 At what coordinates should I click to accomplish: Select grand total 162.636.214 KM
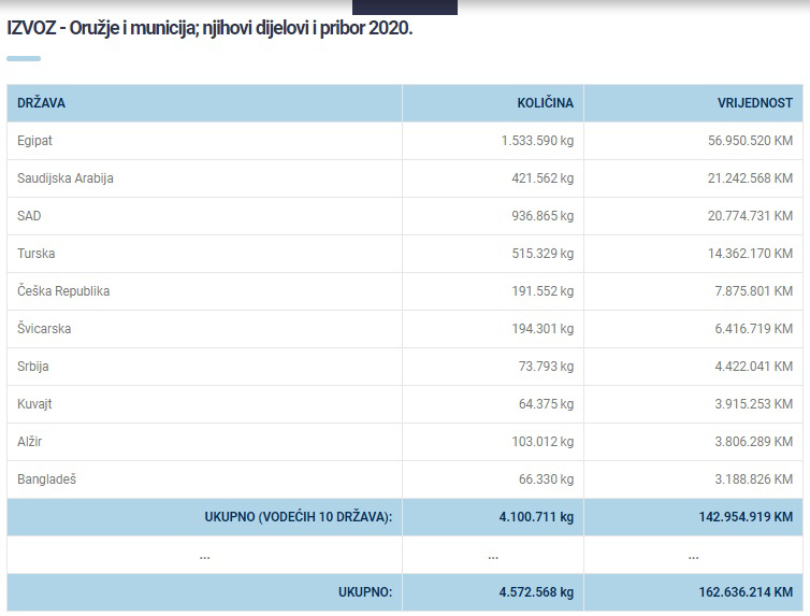tap(693, 592)
